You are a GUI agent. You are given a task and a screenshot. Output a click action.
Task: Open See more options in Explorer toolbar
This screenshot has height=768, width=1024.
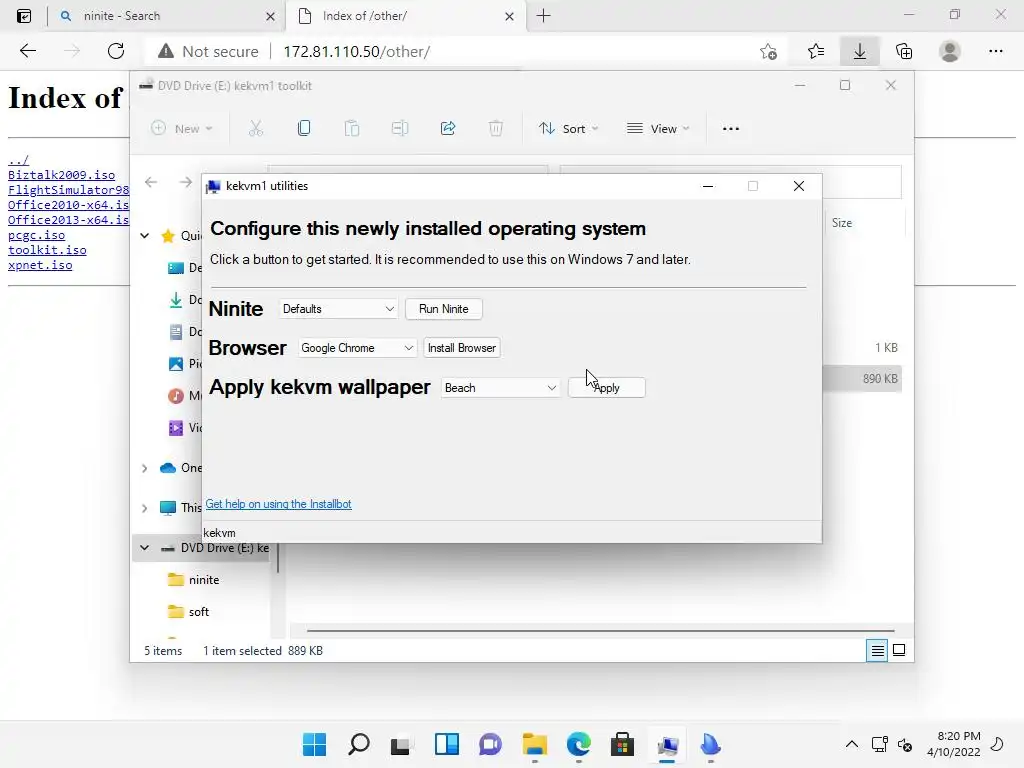[731, 129]
